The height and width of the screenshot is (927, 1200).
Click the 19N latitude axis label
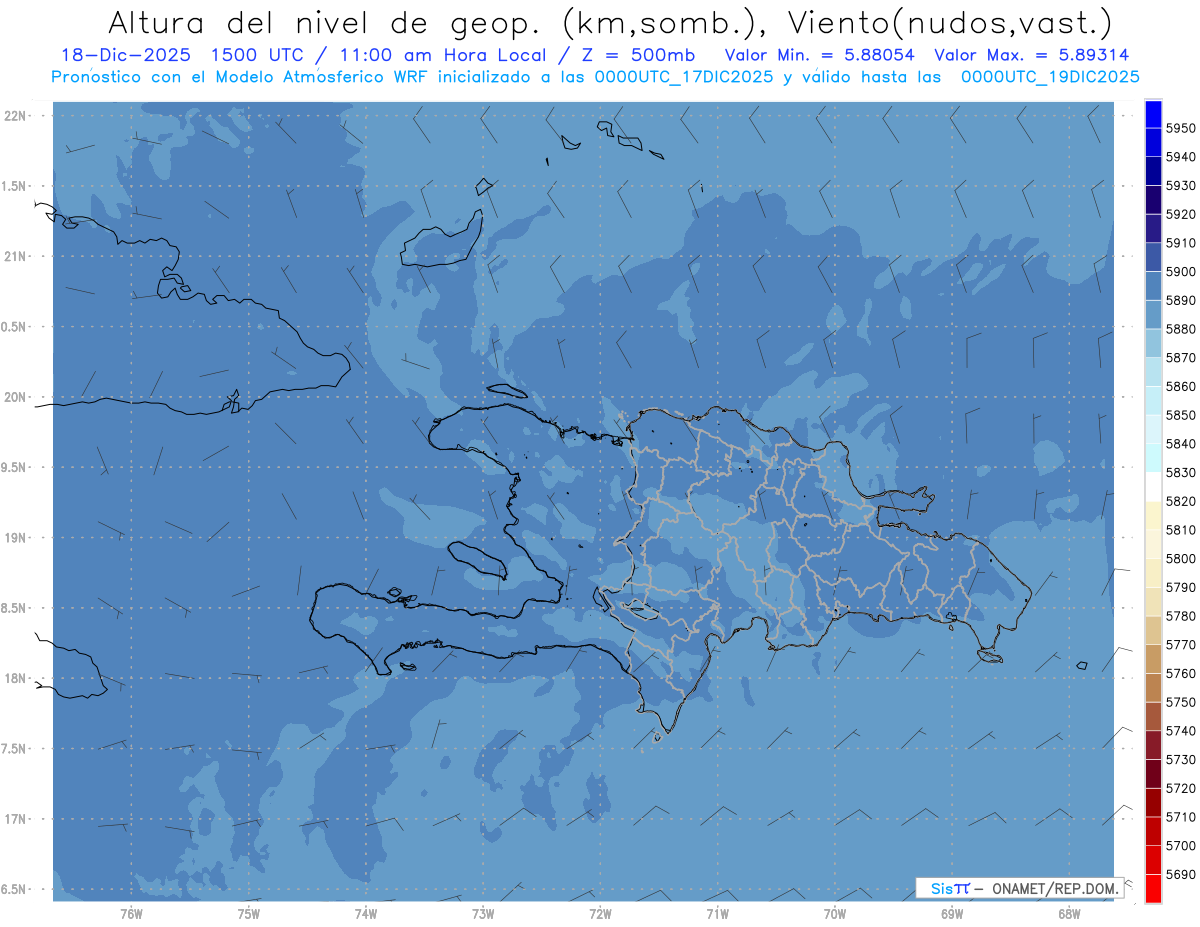coord(15,537)
